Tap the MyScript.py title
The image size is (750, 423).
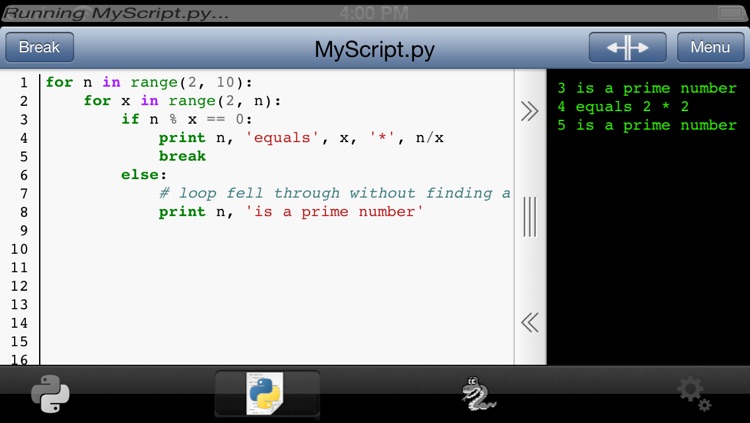373,48
